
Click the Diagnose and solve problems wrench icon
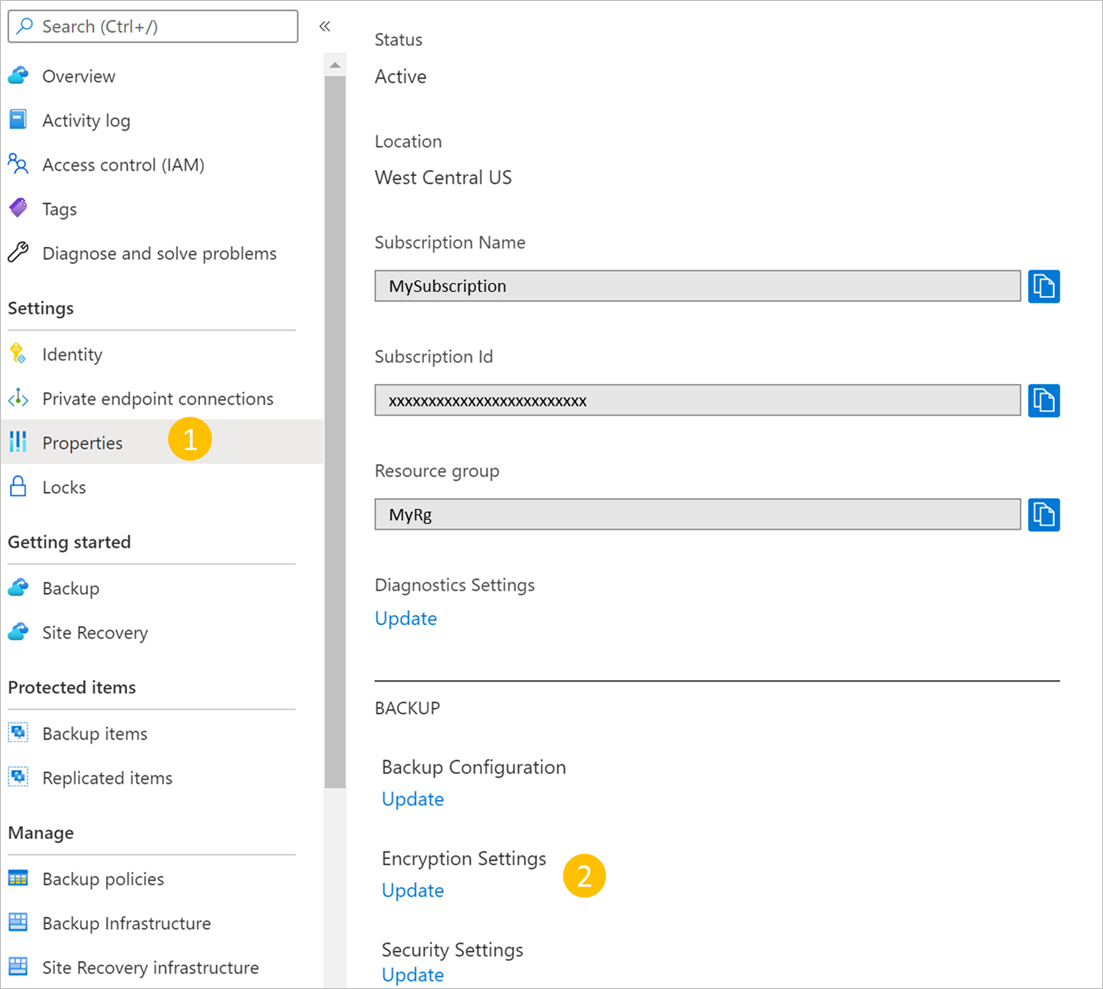(18, 253)
